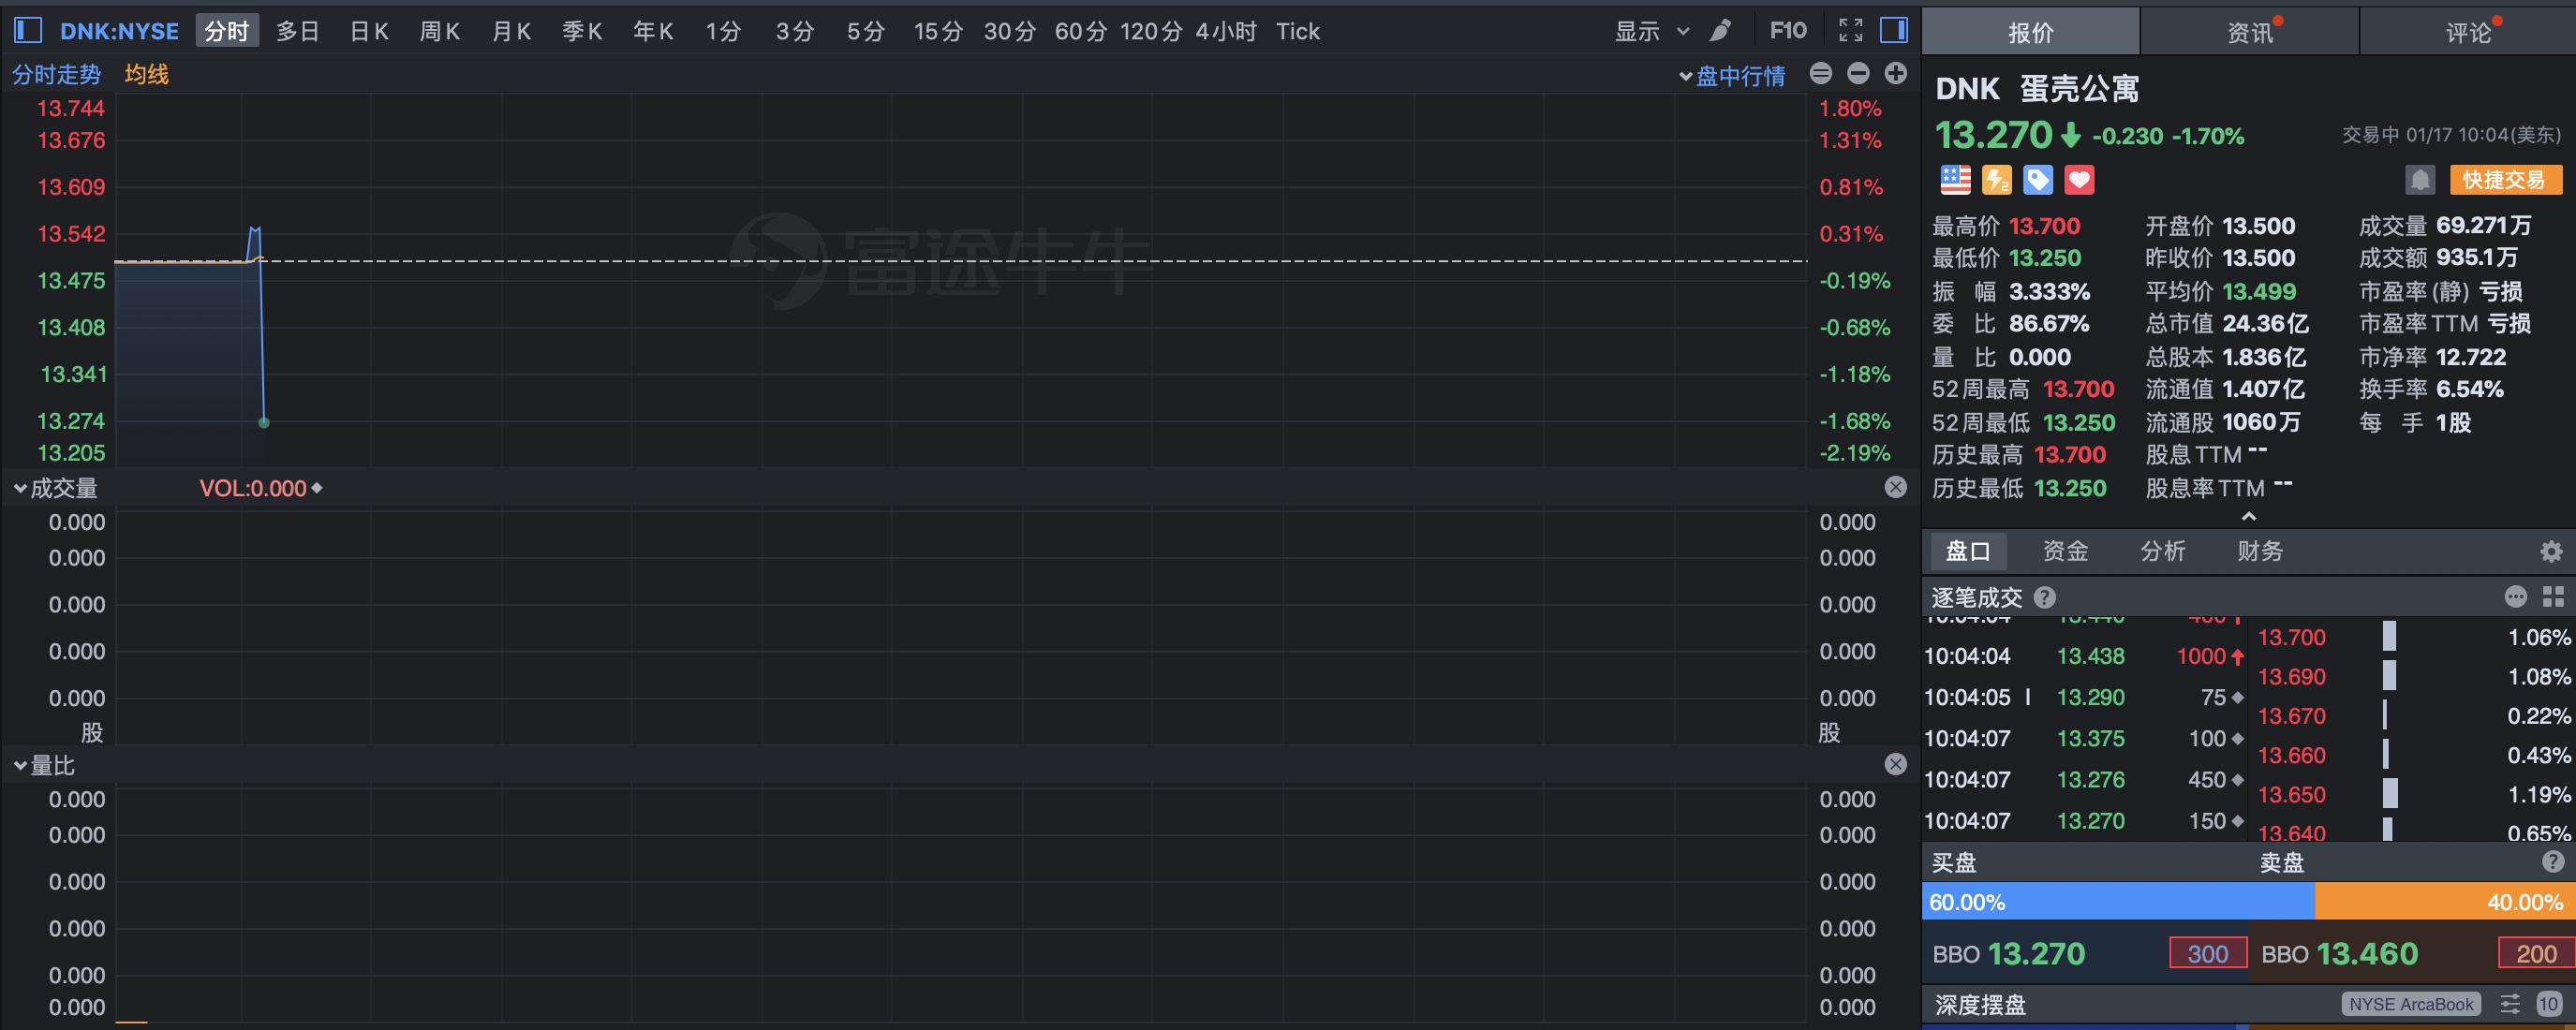Zoom out chart with minus icon
Screen dimensions: 2576x1030
pyautogui.click(x=1858, y=73)
